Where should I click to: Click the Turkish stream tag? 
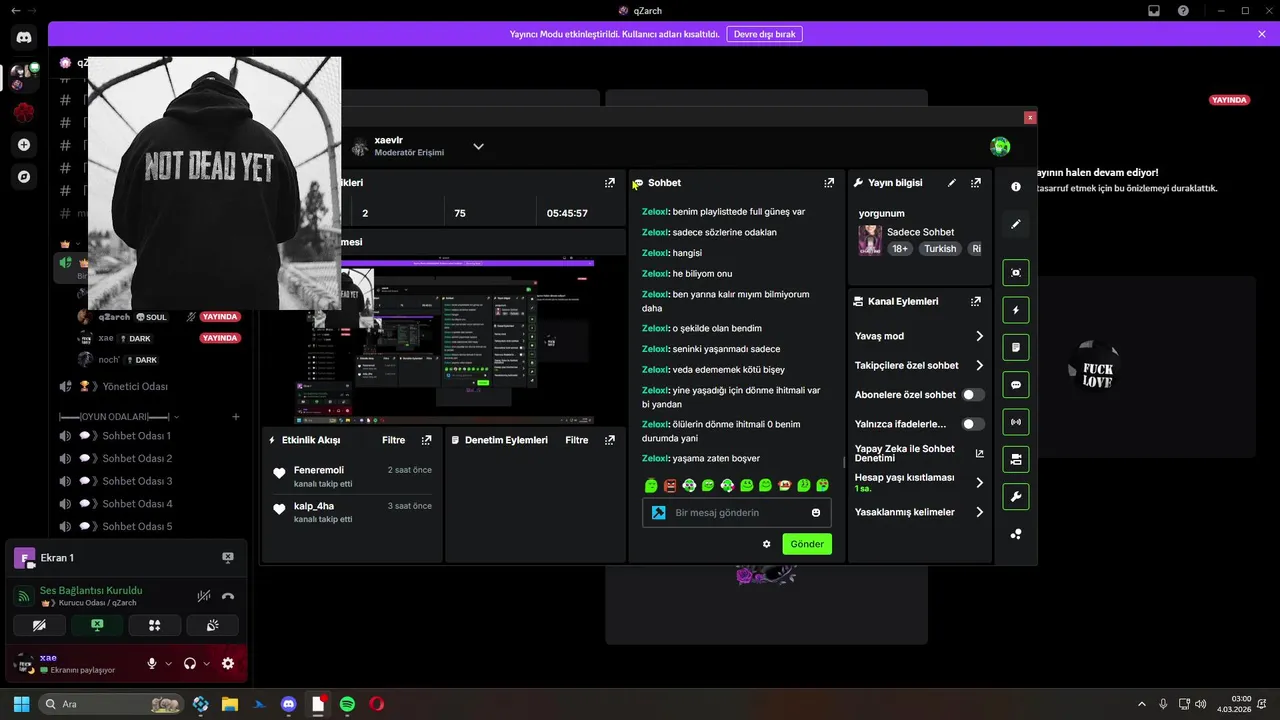[940, 248]
